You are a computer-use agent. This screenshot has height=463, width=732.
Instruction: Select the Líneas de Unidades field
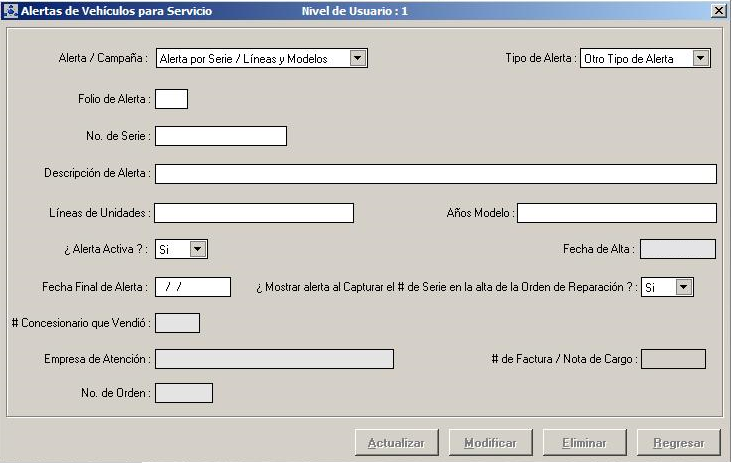254,213
